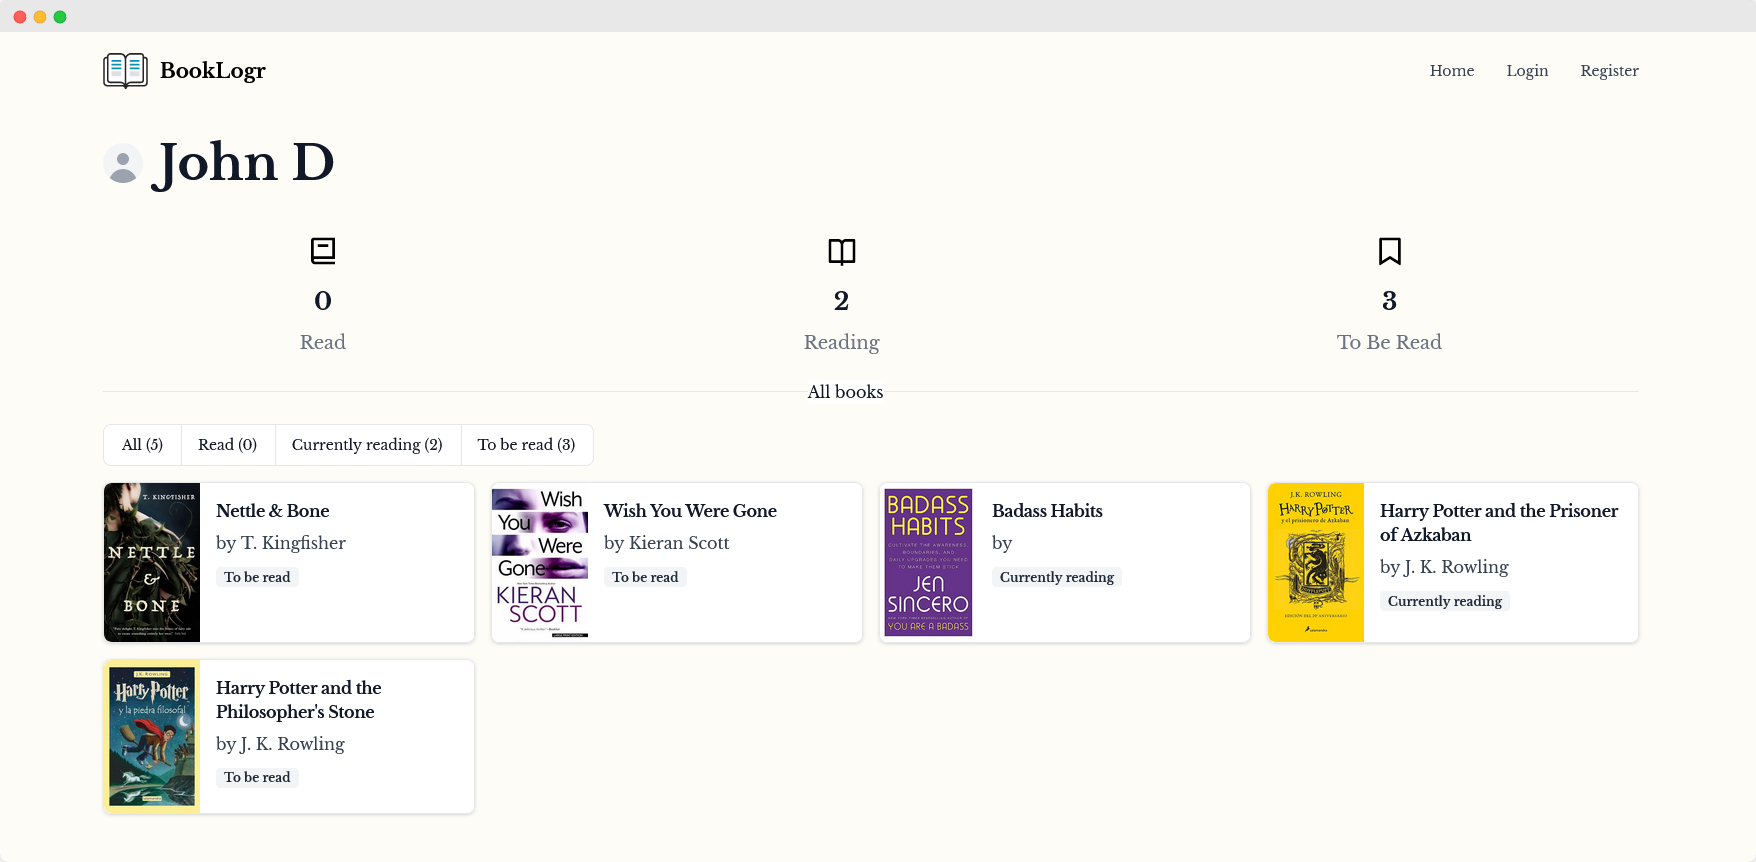1756x862 pixels.
Task: Click the open book icon above Reading
Action: point(841,251)
